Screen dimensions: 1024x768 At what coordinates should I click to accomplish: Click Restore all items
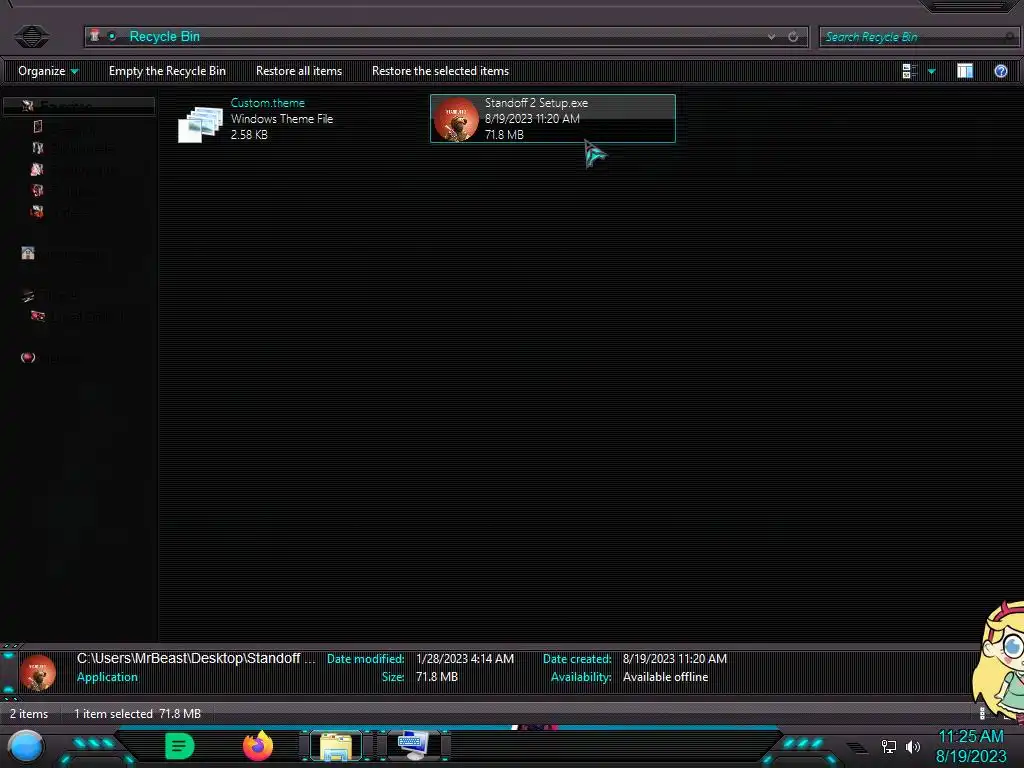click(298, 71)
